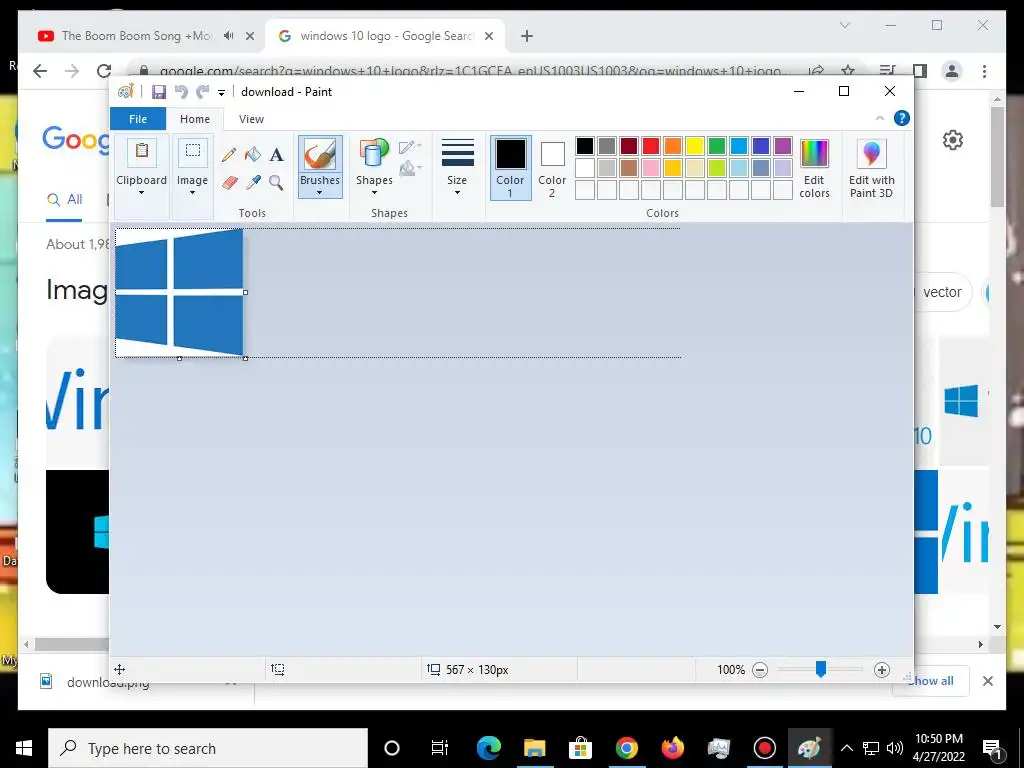The width and height of the screenshot is (1024, 768).
Task: Click Edit with Paint 3D icon
Action: (x=871, y=155)
